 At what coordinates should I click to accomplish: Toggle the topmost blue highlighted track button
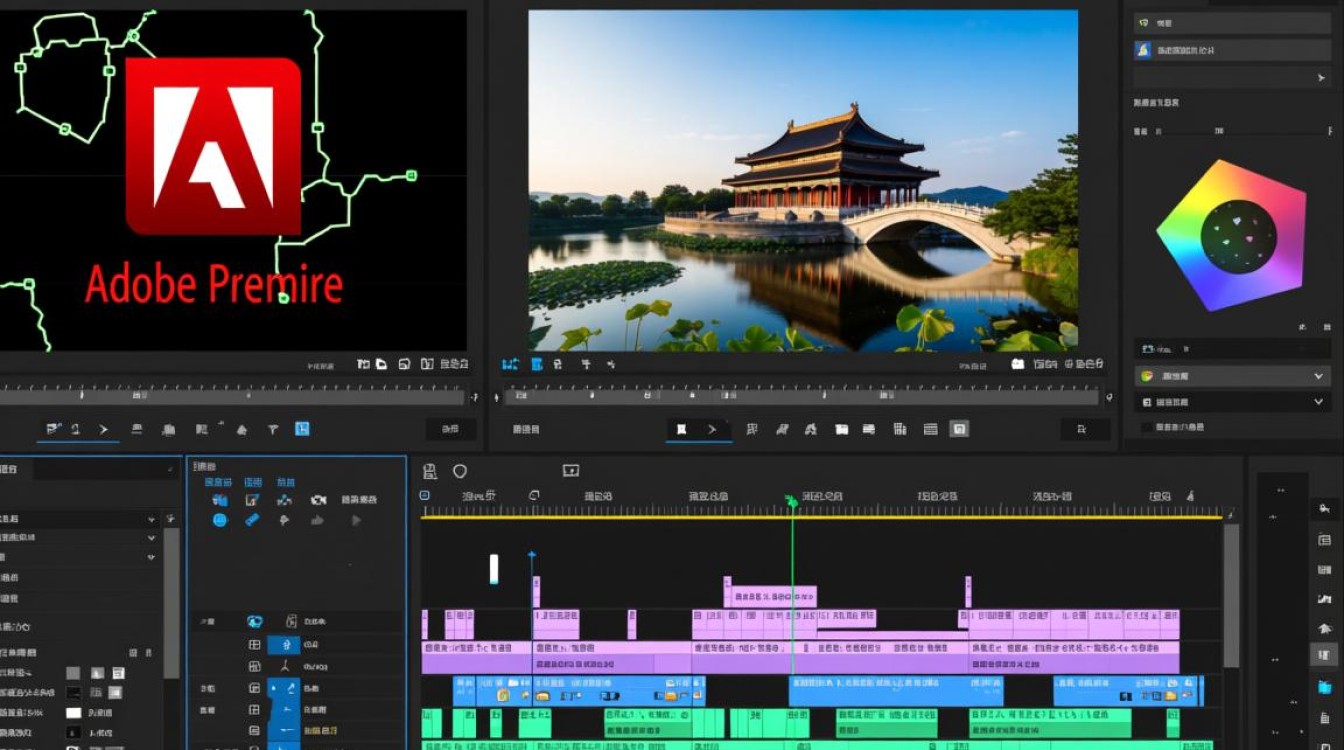284,645
